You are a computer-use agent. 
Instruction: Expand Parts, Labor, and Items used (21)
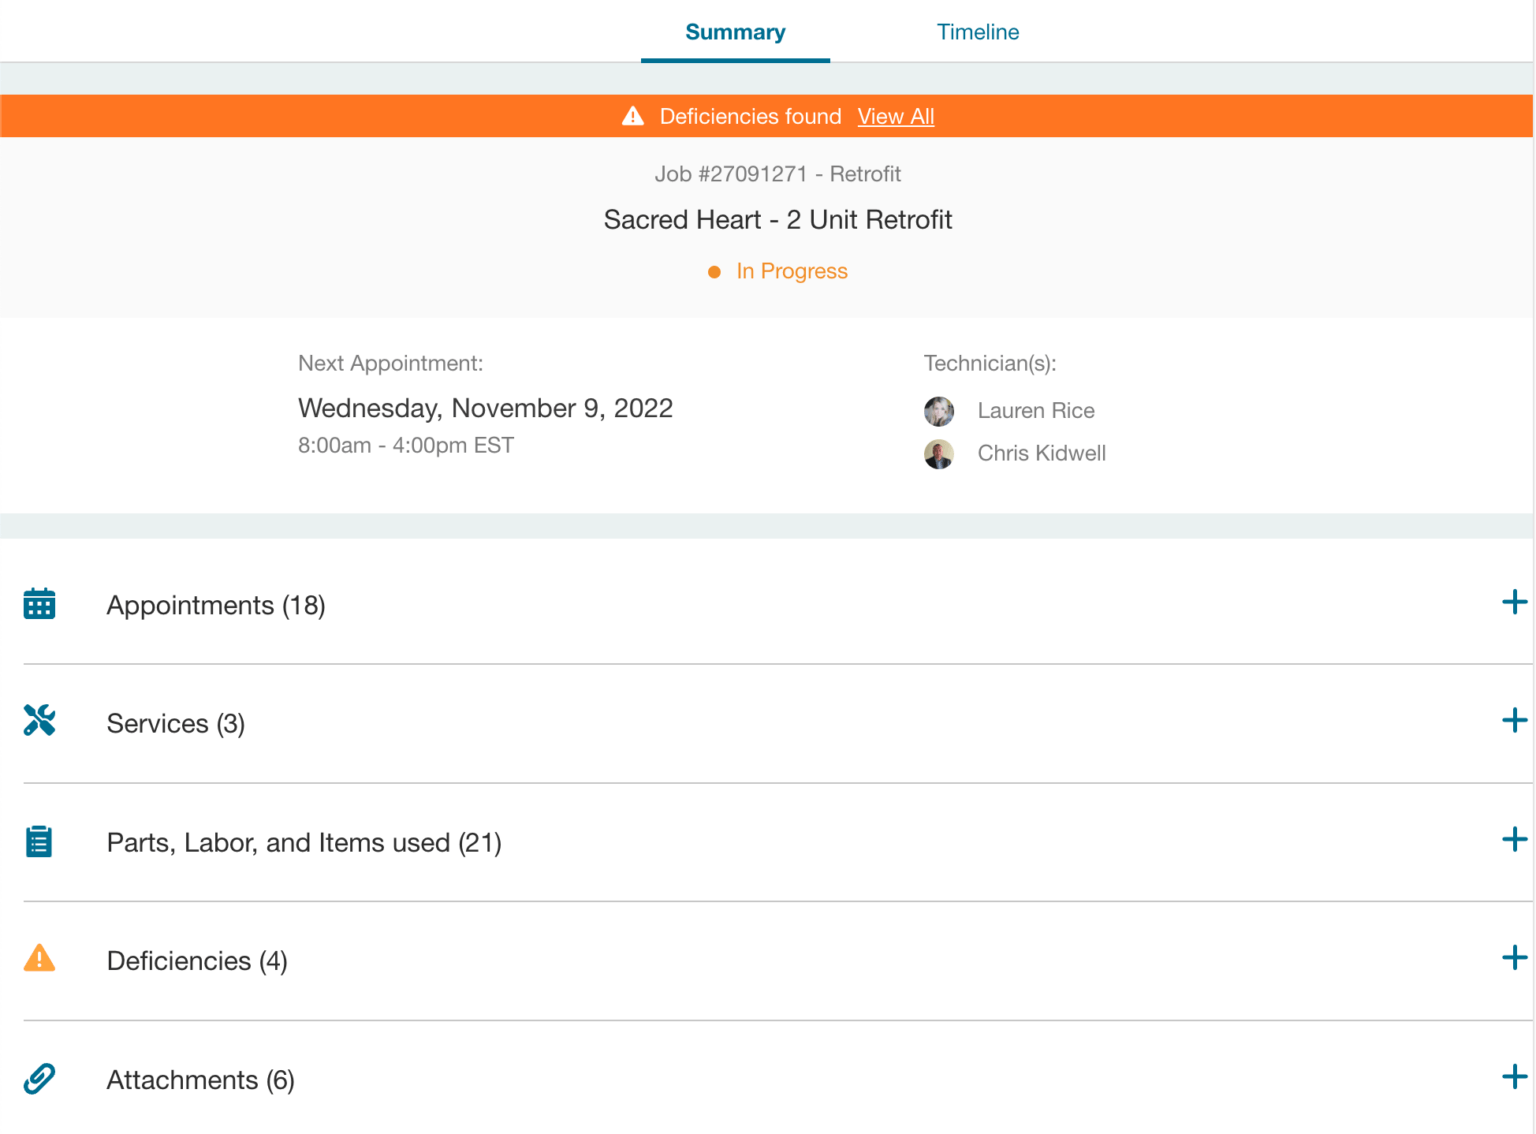pyautogui.click(x=1515, y=839)
